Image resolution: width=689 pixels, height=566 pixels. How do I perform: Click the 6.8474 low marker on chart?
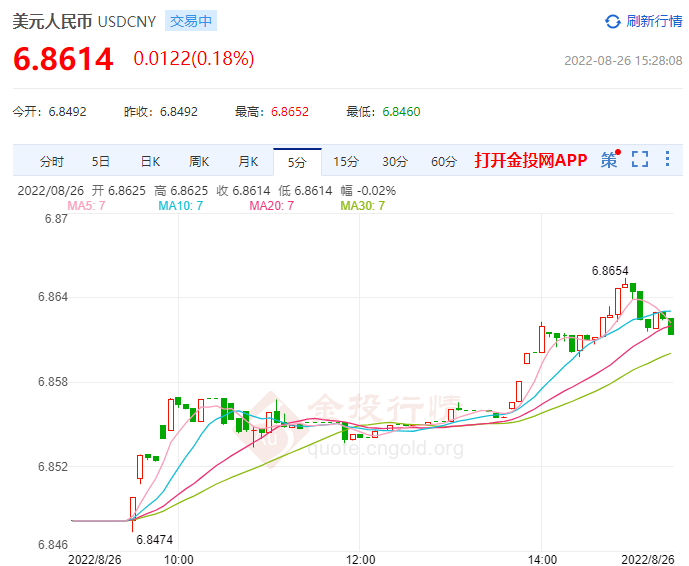pyautogui.click(x=155, y=540)
